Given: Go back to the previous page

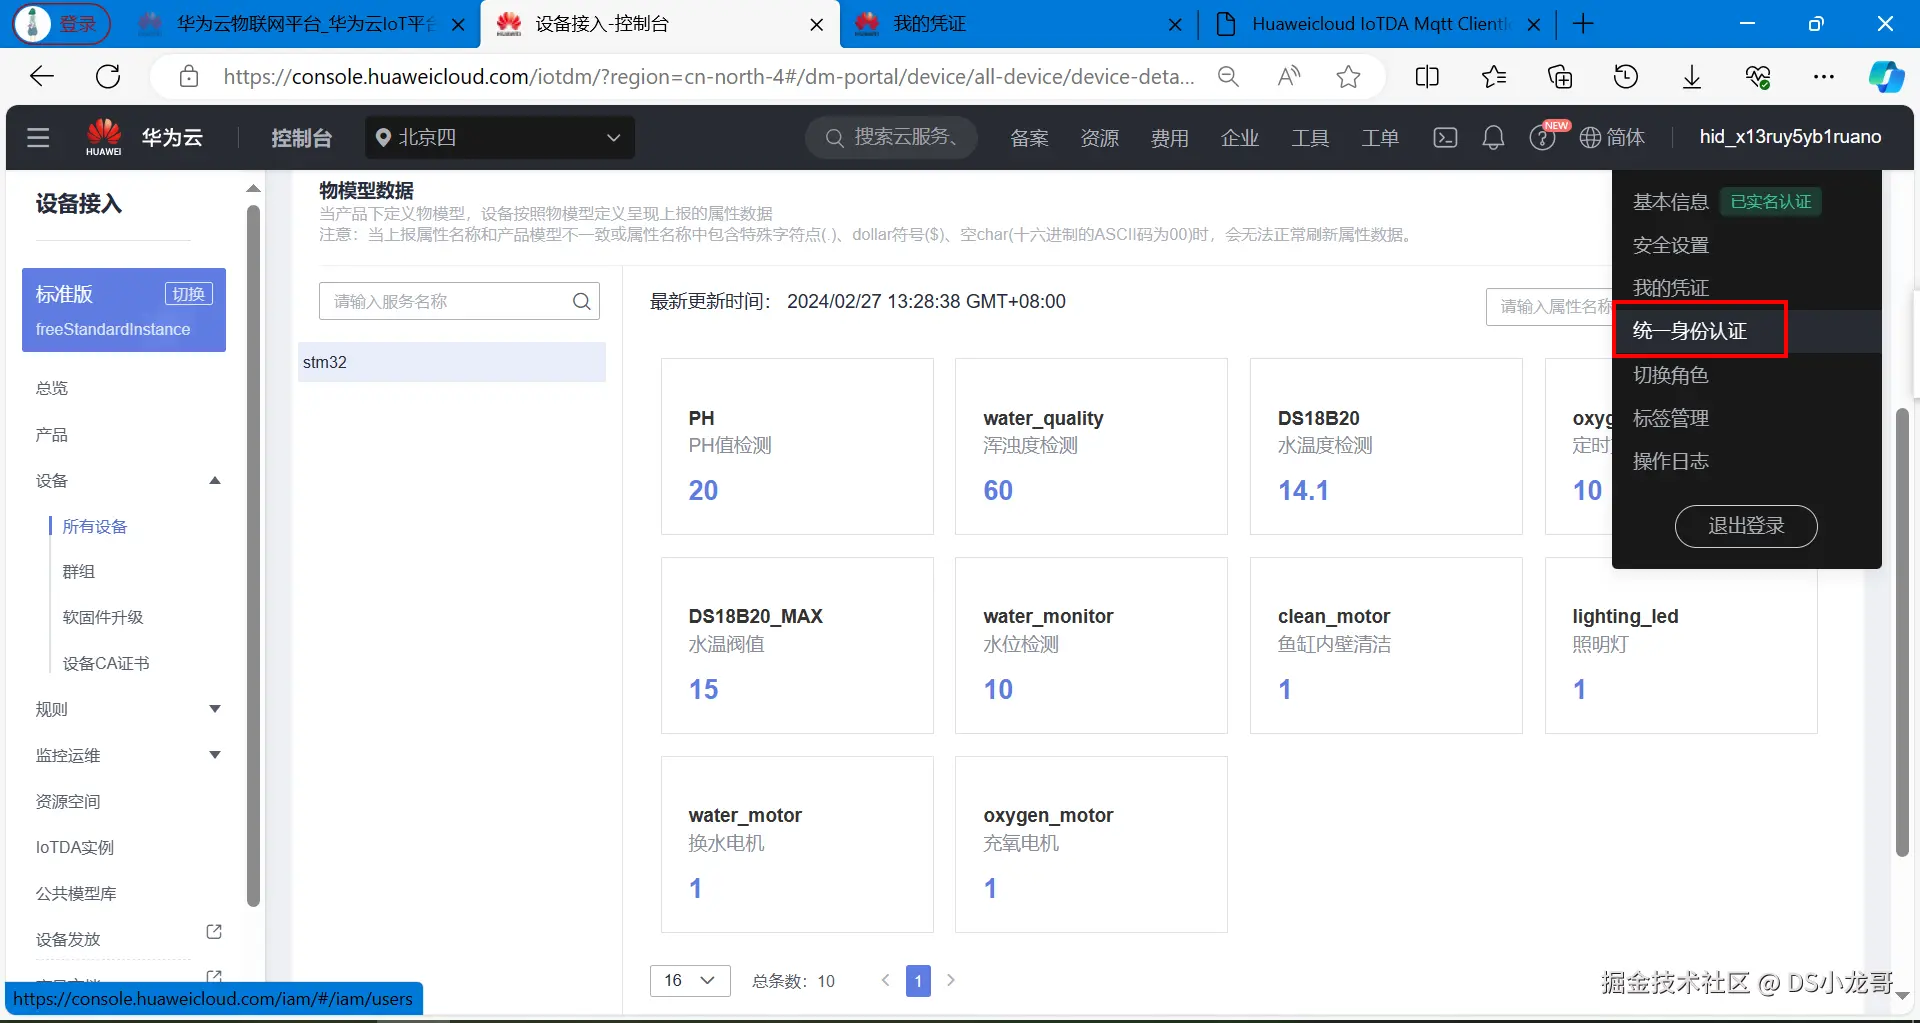Looking at the screenshot, I should [x=42, y=76].
